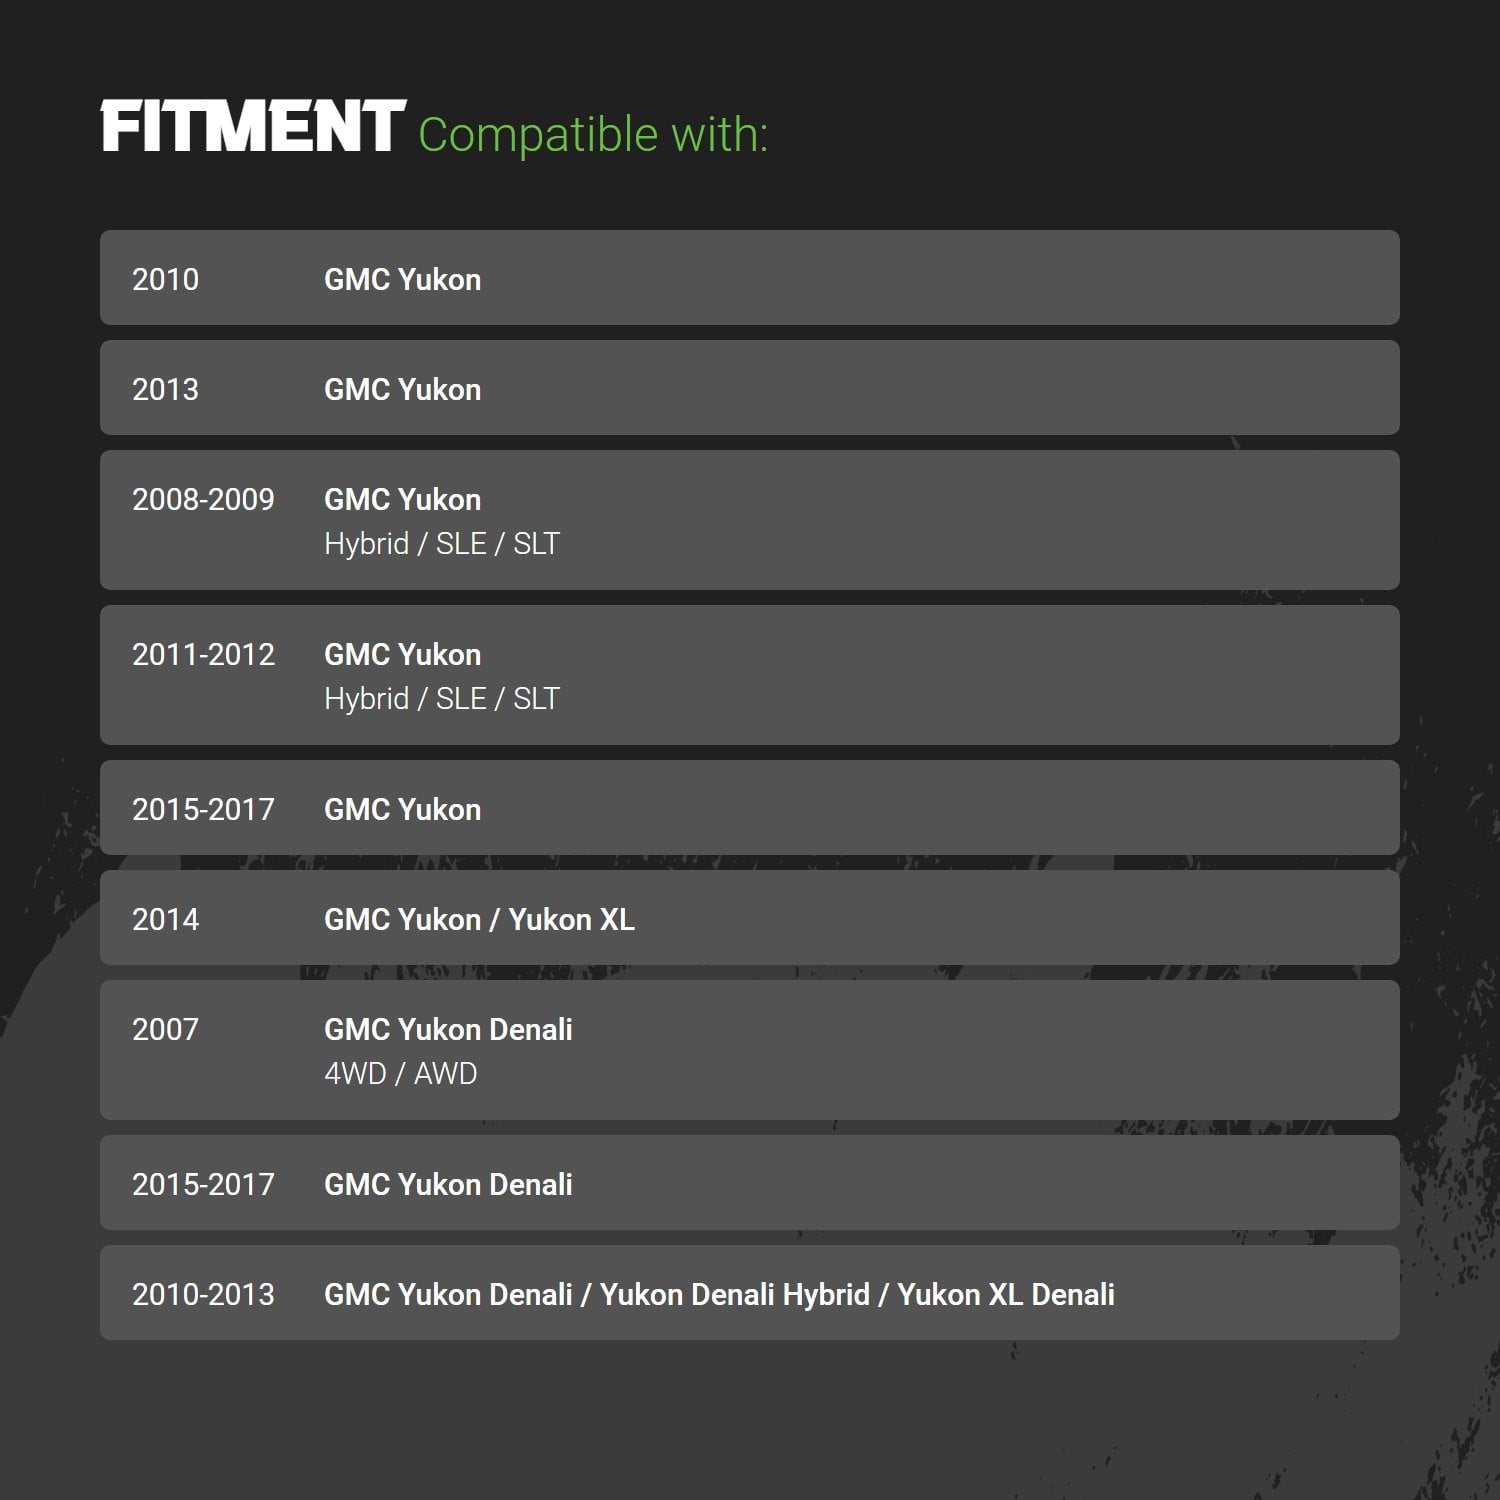Click the 2007 year label
This screenshot has width=1500, height=1500.
pos(165,1030)
